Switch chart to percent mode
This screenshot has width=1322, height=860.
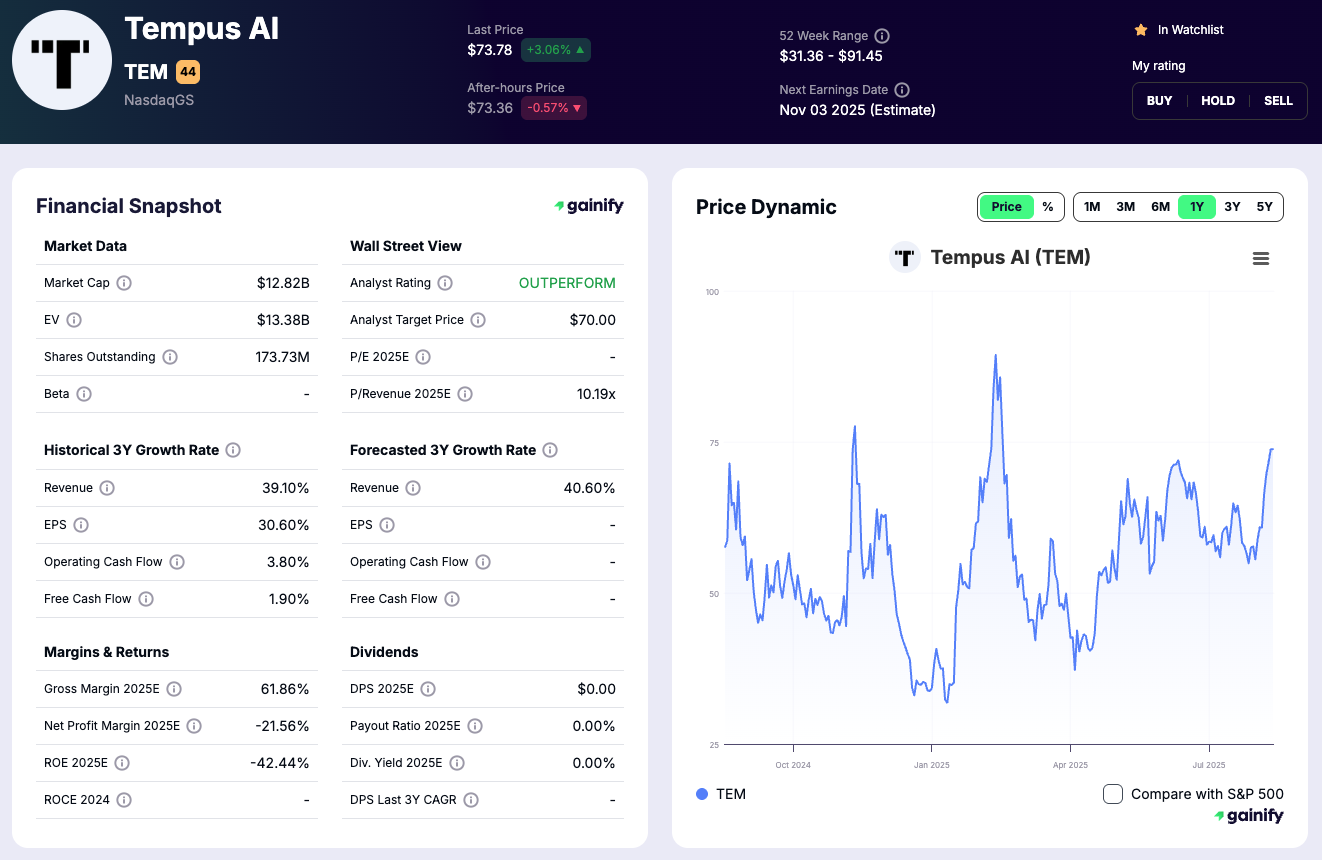(x=1048, y=207)
